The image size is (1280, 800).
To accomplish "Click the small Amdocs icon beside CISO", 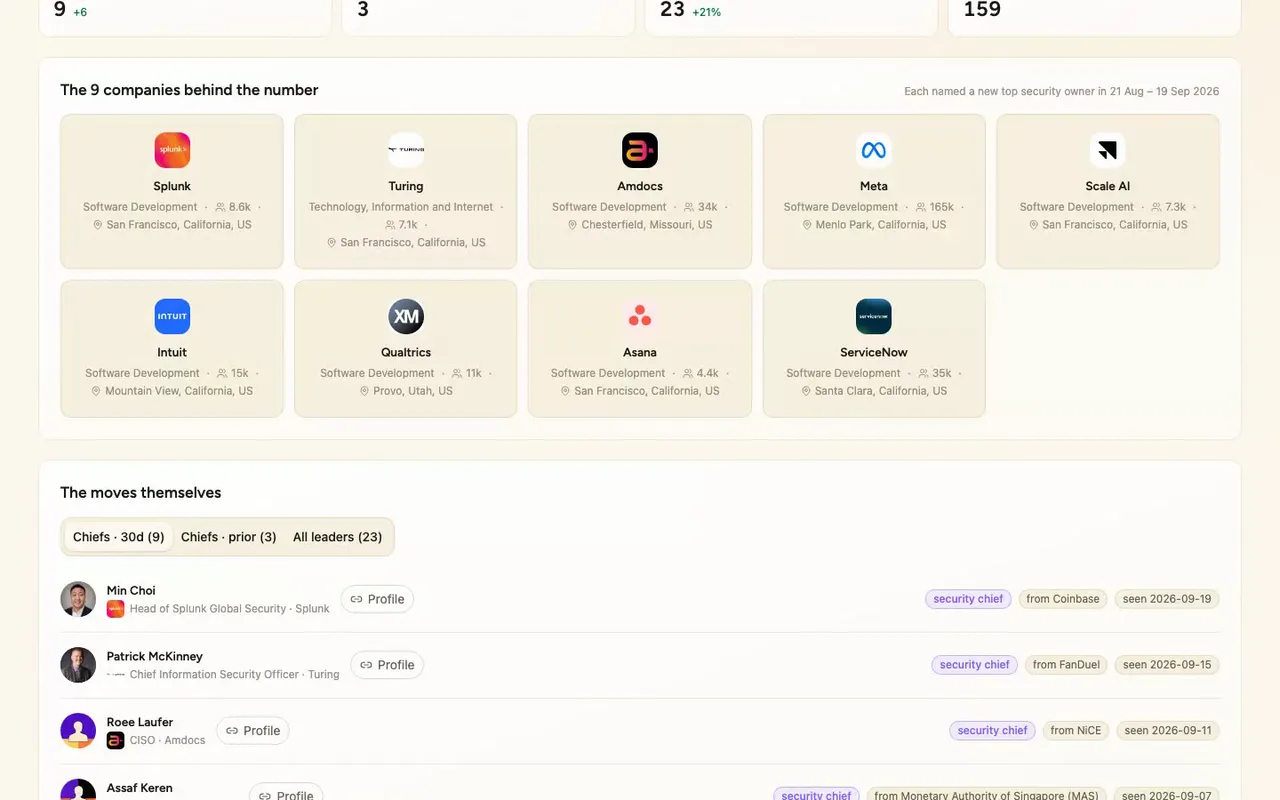I will click(116, 740).
